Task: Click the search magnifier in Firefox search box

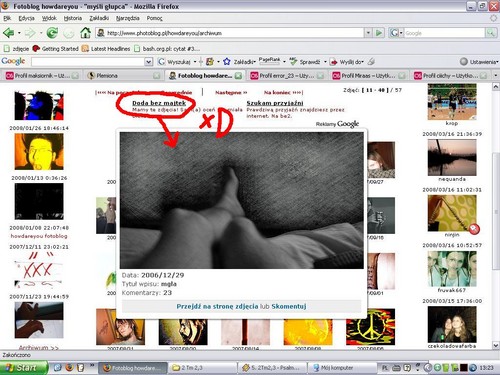Action: pyautogui.click(x=491, y=33)
